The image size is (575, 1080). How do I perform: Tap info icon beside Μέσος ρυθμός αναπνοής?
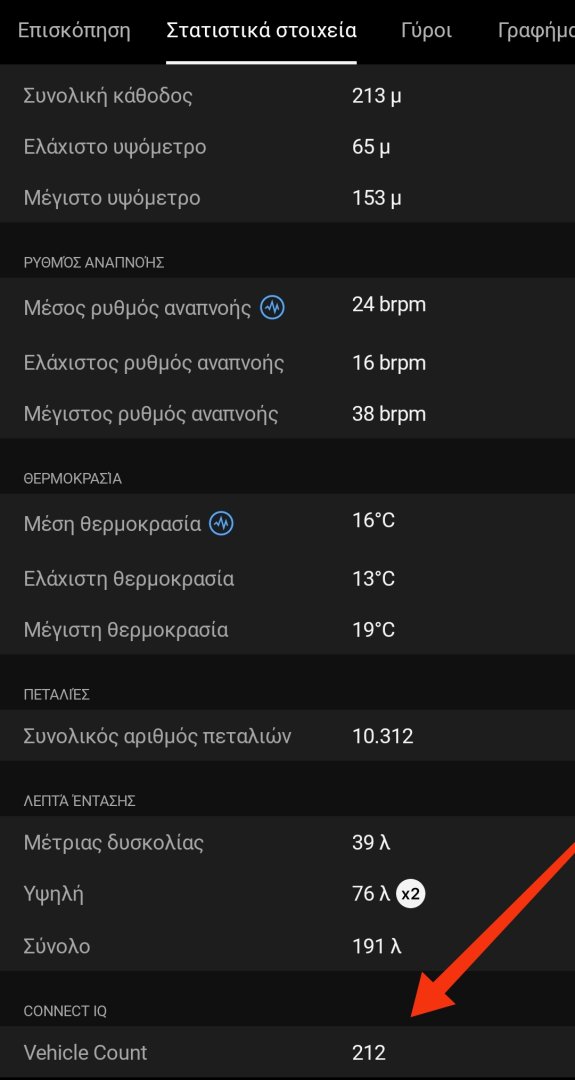[273, 307]
